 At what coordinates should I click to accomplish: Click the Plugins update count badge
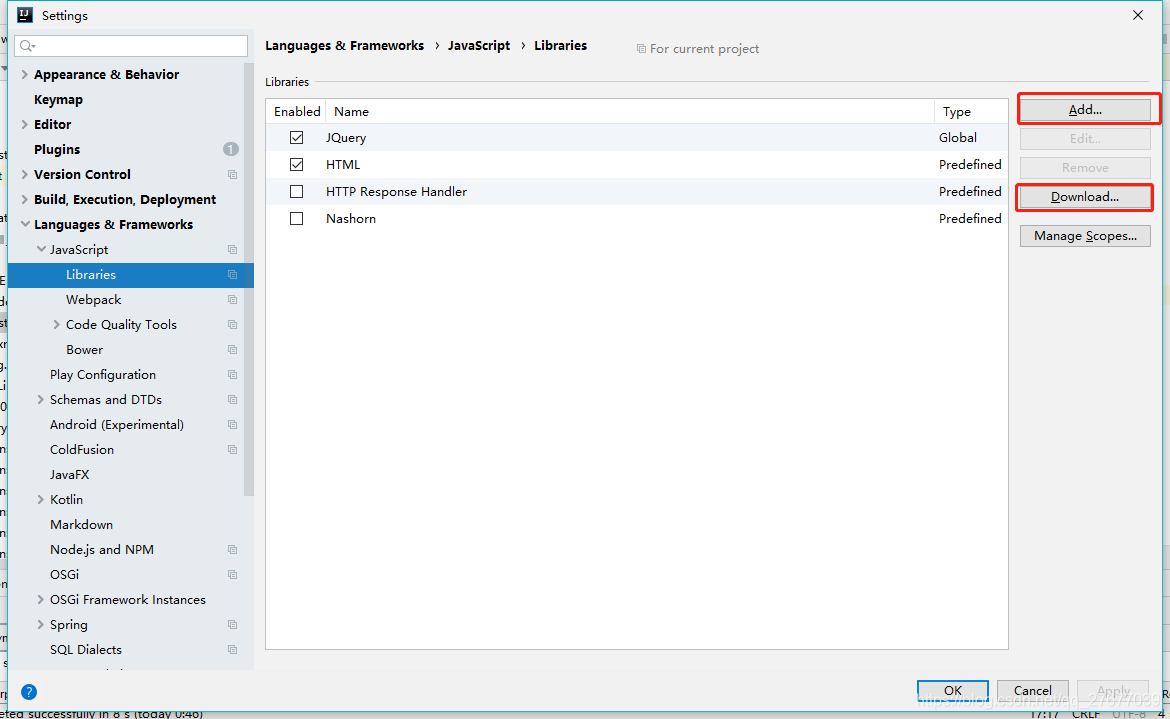[231, 149]
